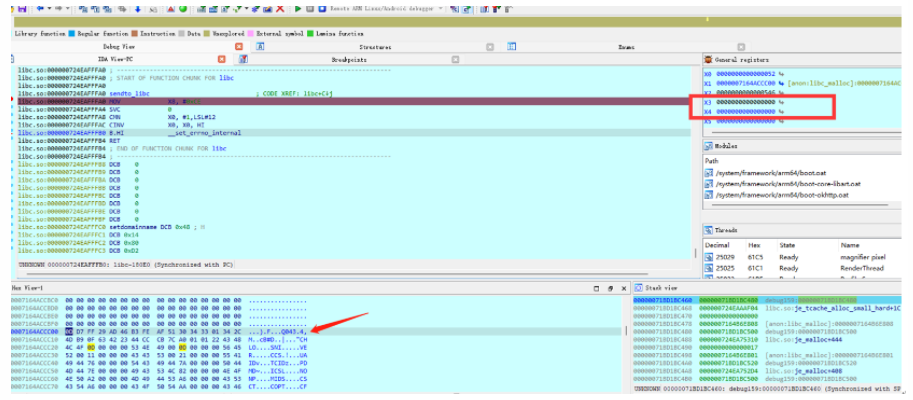Click the Modules panel title
This screenshot has height=400, width=913.
click(x=726, y=147)
